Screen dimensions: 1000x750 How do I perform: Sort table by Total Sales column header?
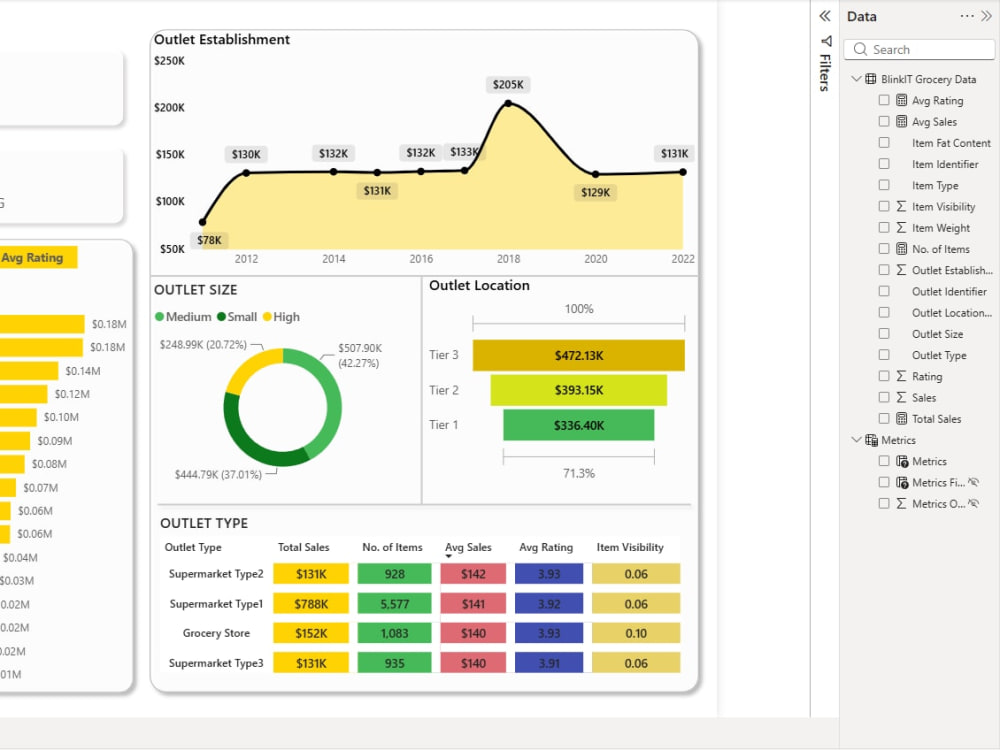coord(304,547)
